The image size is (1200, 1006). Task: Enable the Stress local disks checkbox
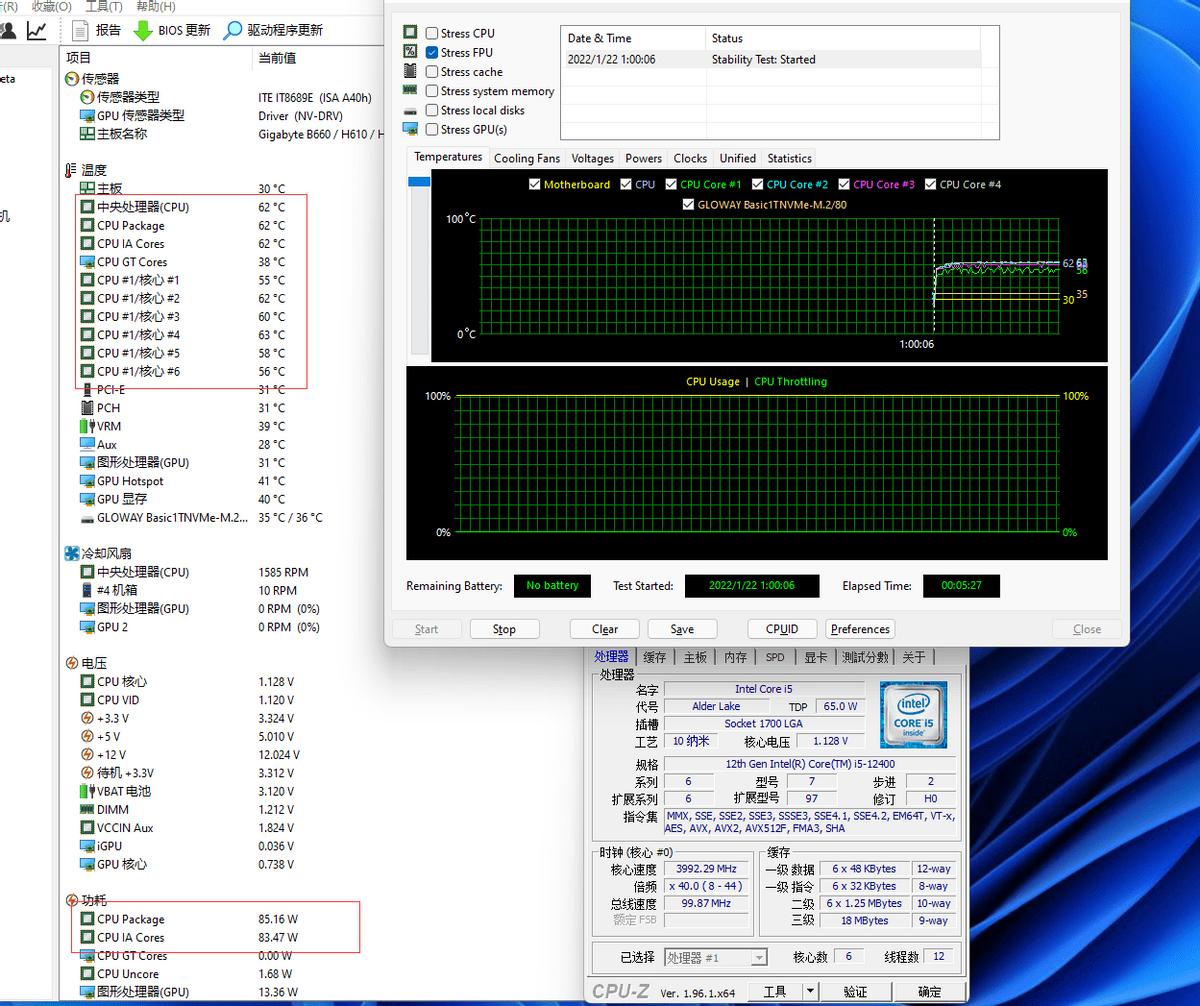point(432,110)
